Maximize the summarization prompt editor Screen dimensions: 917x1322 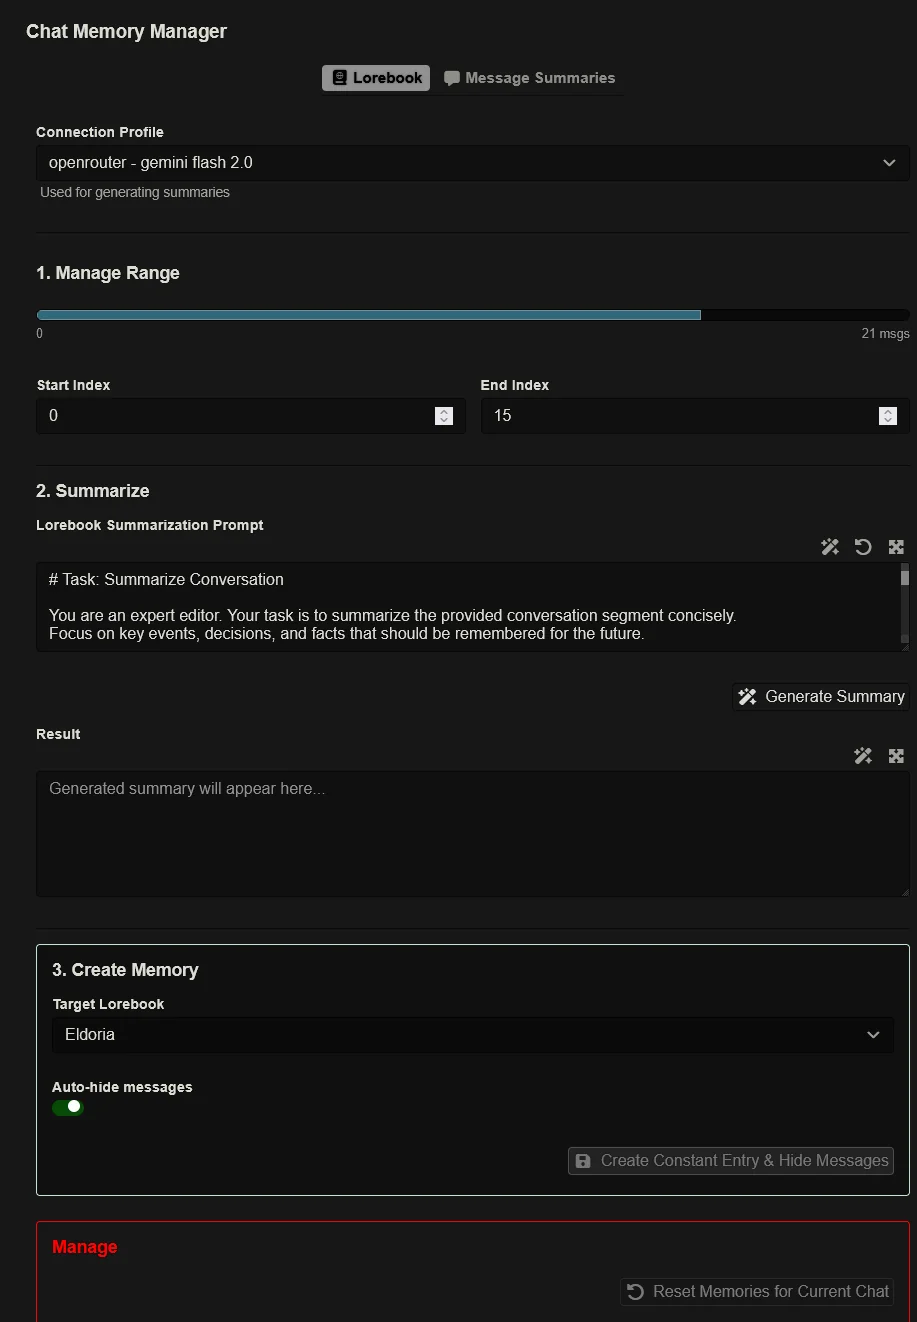point(896,547)
